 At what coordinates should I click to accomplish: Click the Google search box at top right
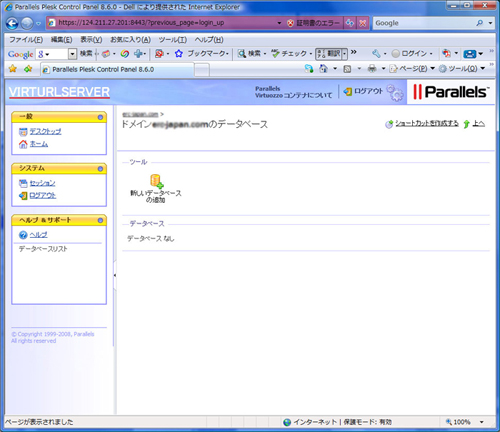click(423, 23)
